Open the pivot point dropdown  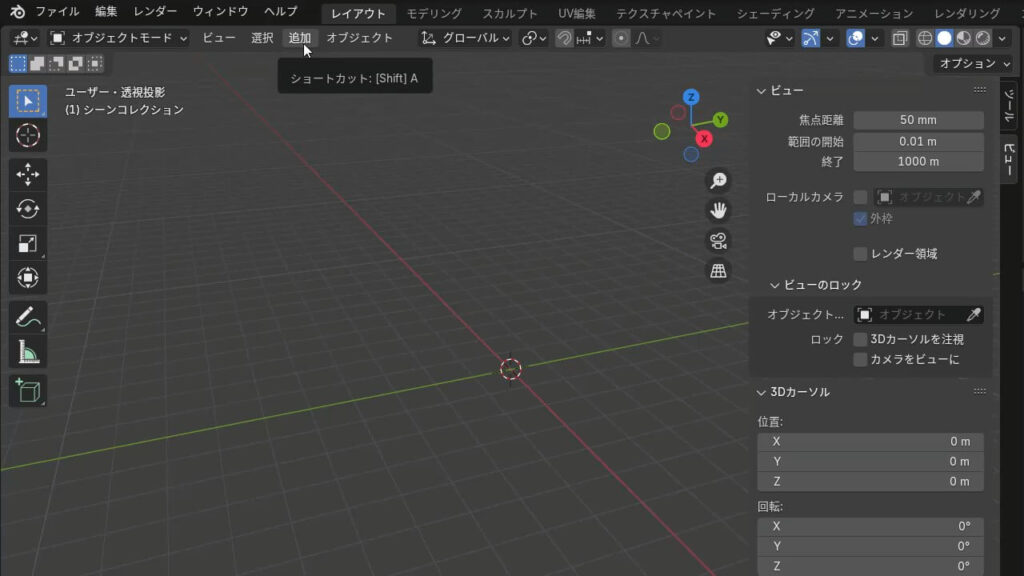click(534, 38)
